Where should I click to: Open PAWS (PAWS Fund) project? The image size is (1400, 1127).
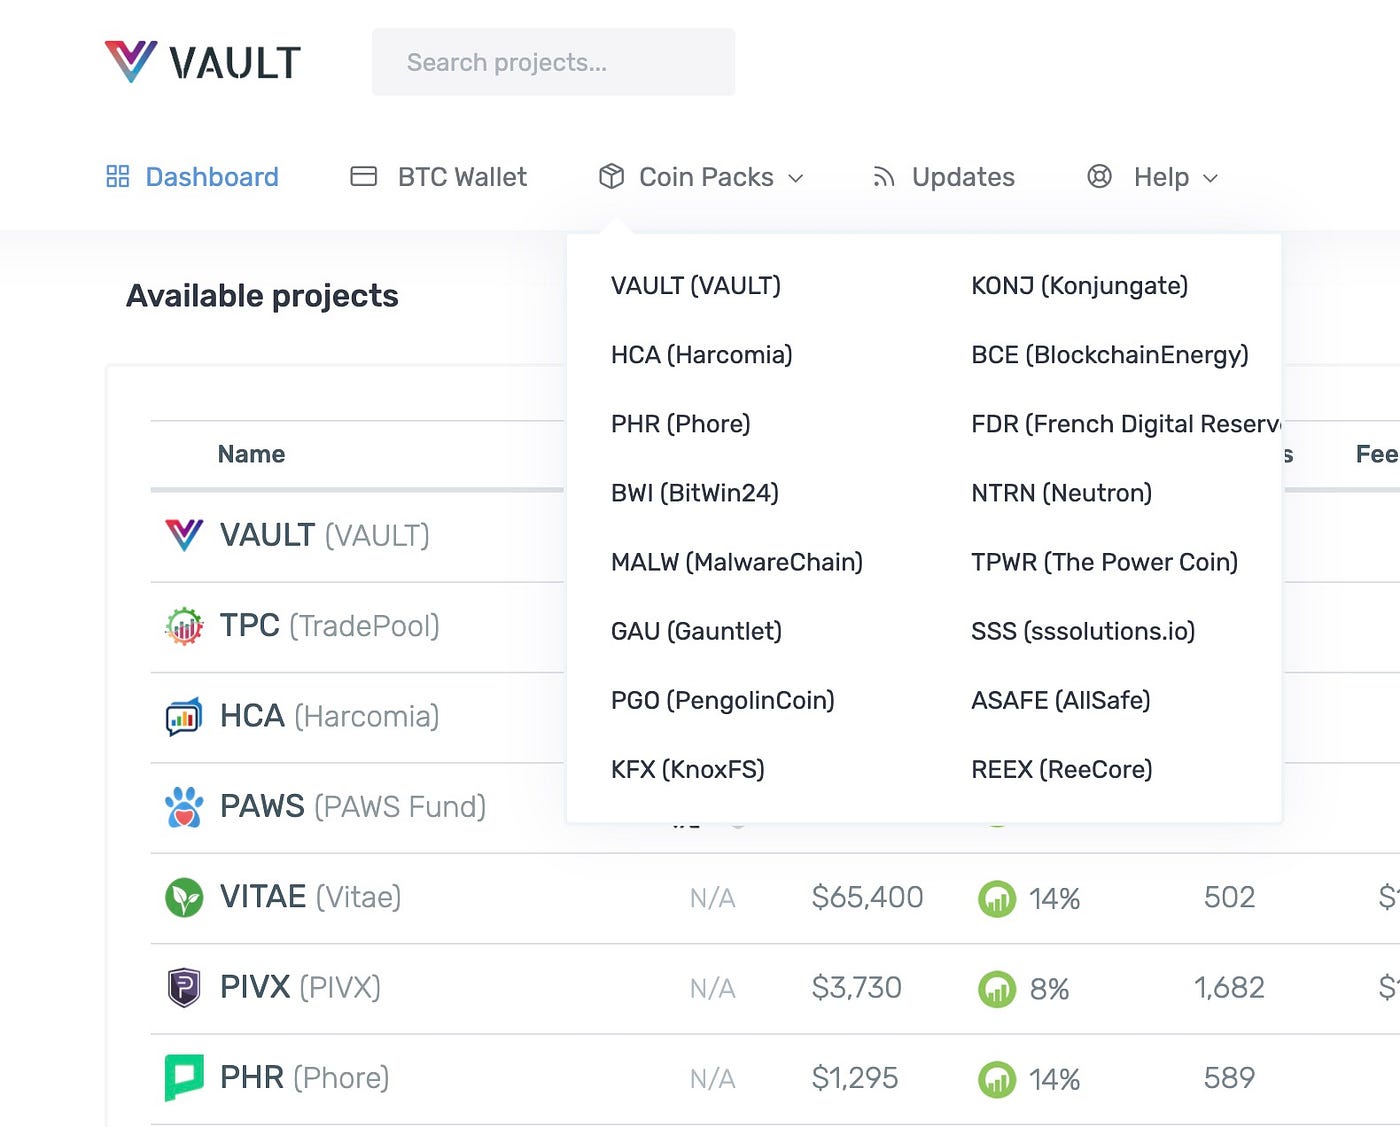coord(353,807)
